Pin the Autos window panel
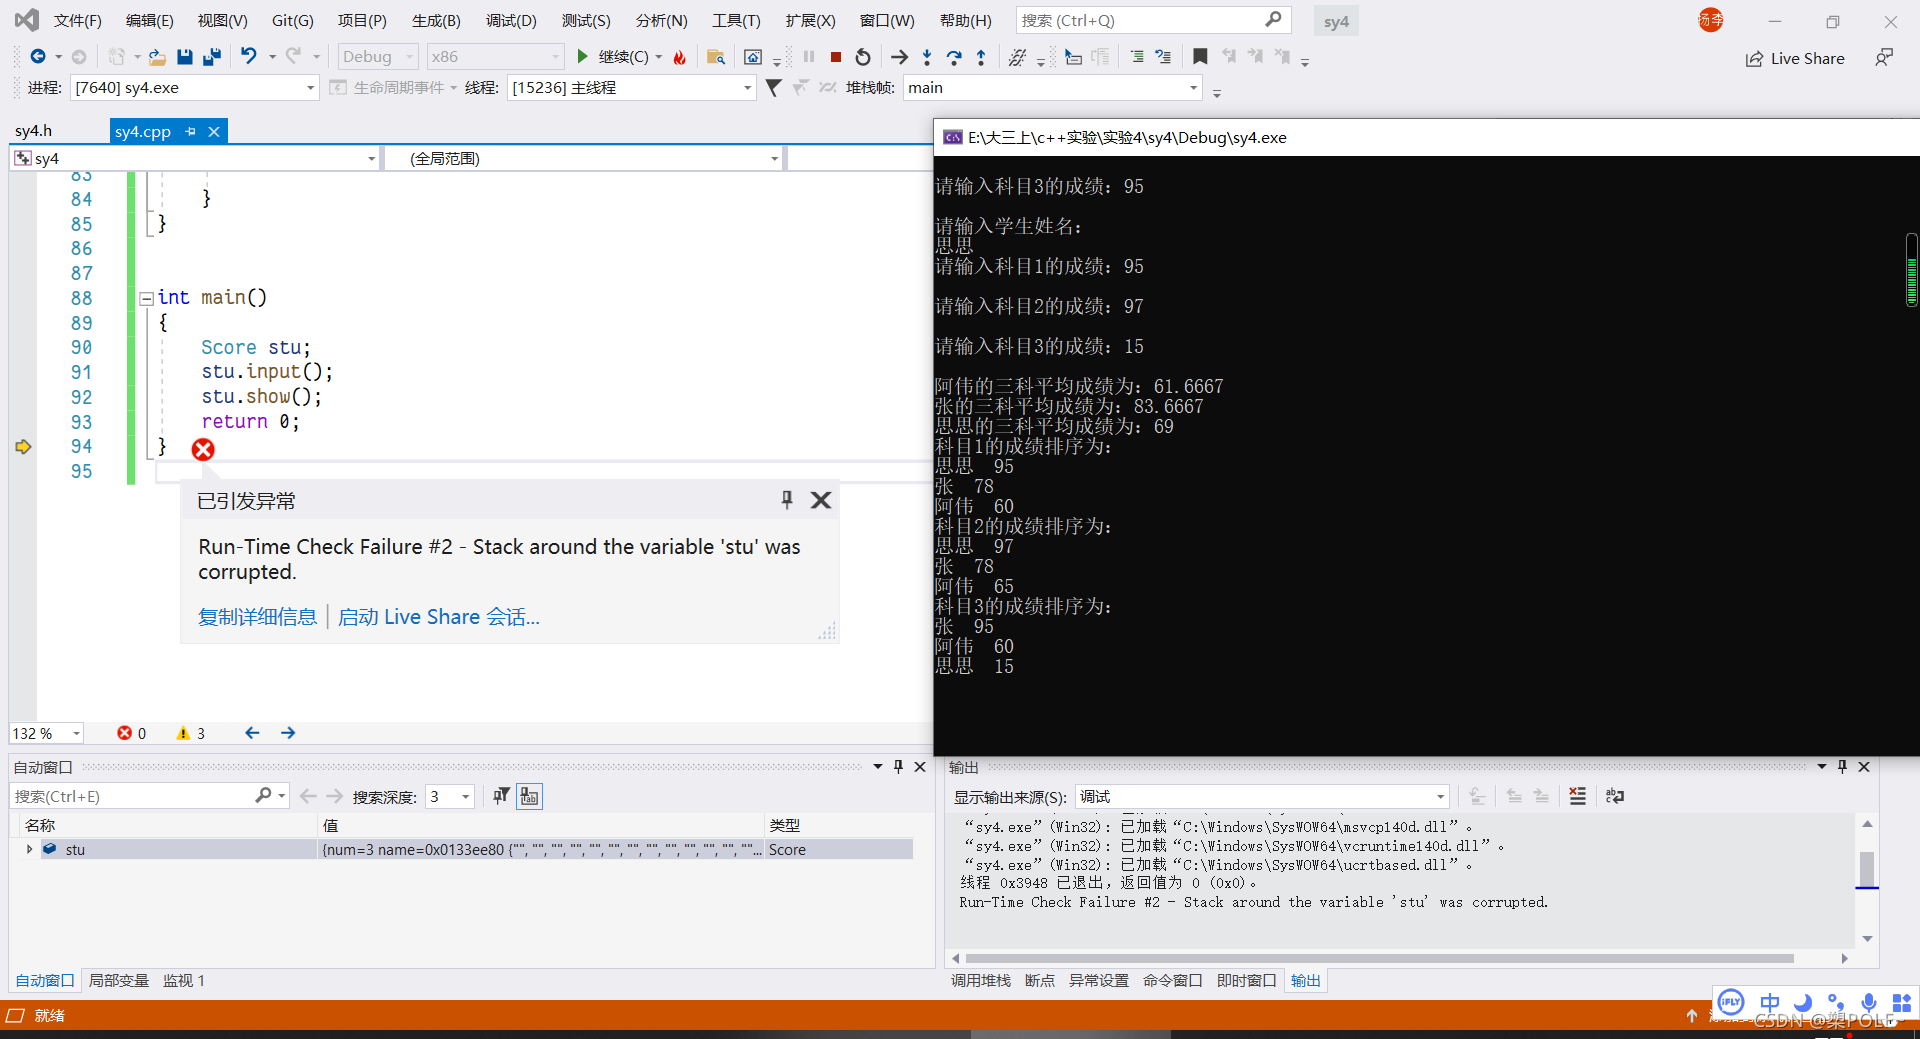Image resolution: width=1920 pixels, height=1039 pixels. click(x=898, y=767)
